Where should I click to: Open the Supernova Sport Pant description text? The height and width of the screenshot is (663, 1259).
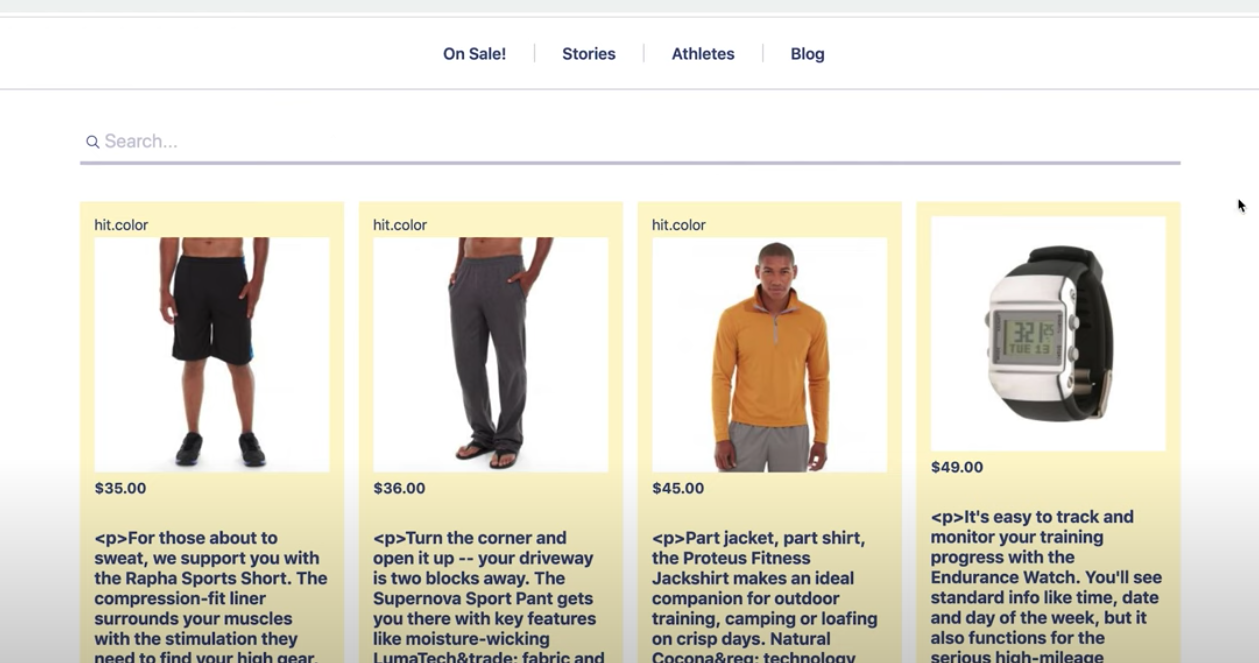click(x=489, y=596)
